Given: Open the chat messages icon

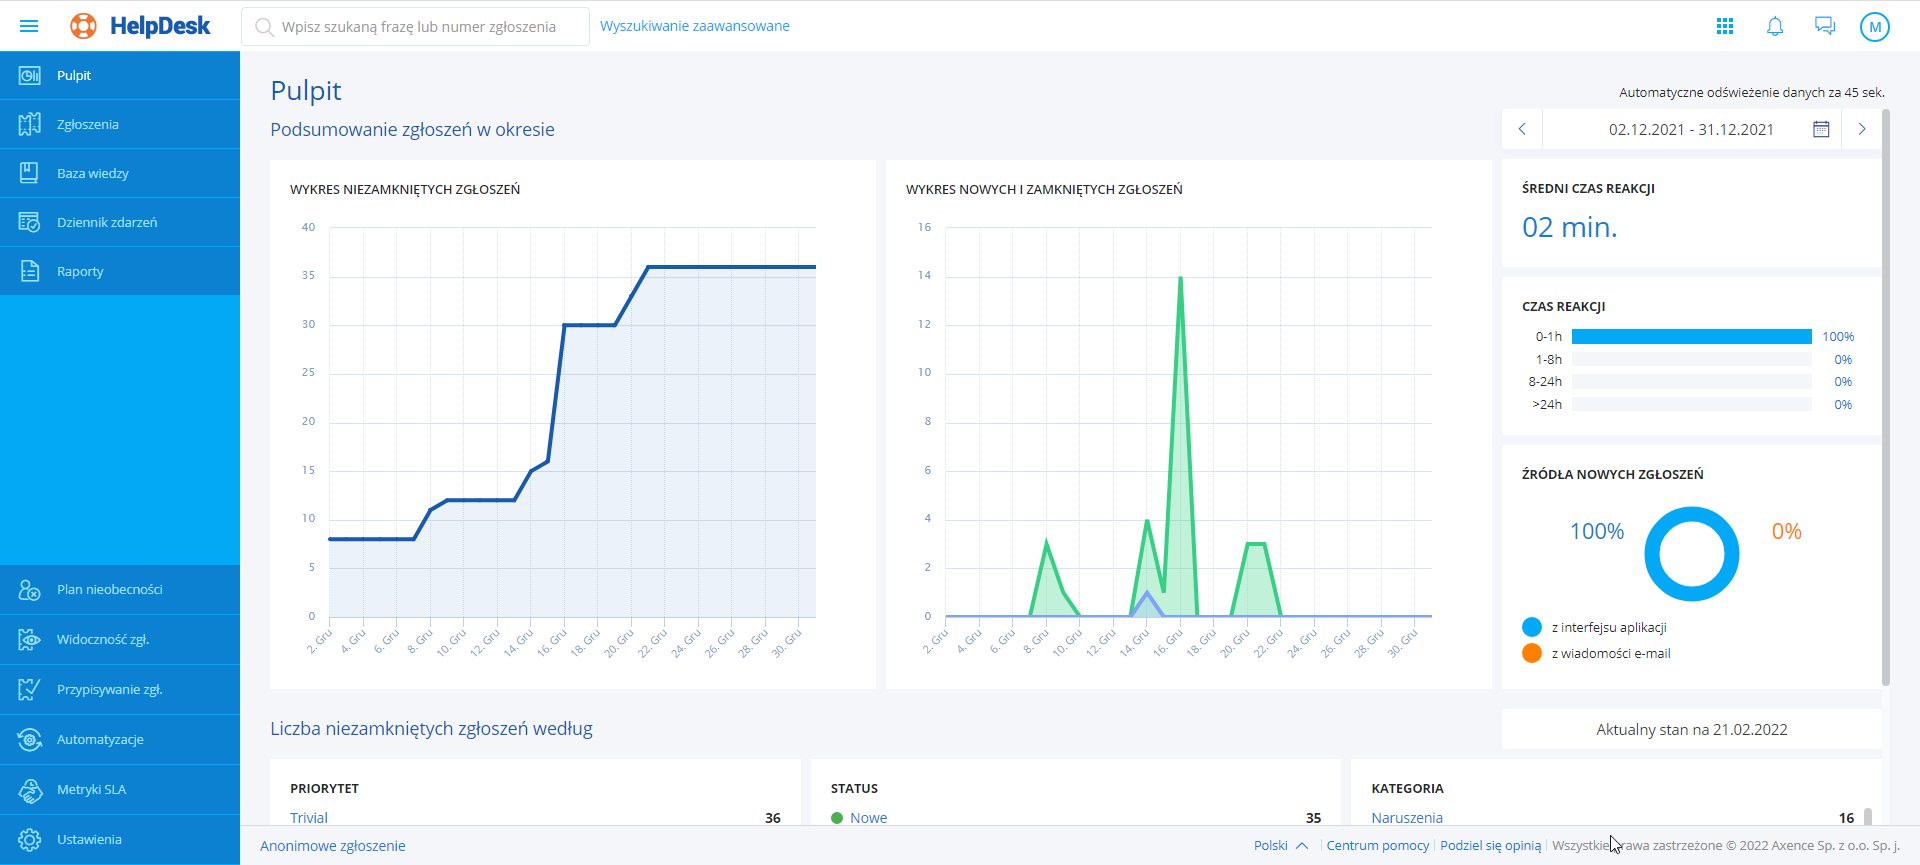Looking at the screenshot, I should pyautogui.click(x=1825, y=26).
